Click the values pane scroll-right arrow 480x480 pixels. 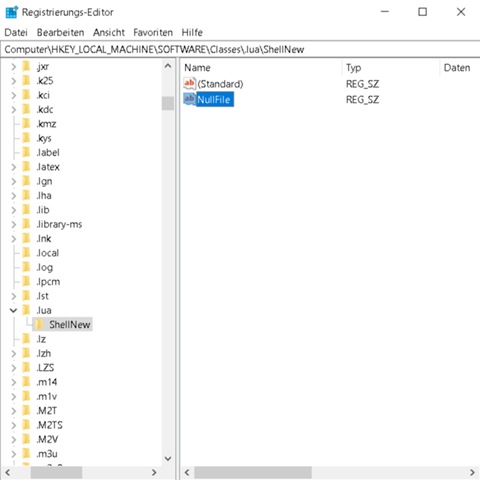click(x=472, y=472)
